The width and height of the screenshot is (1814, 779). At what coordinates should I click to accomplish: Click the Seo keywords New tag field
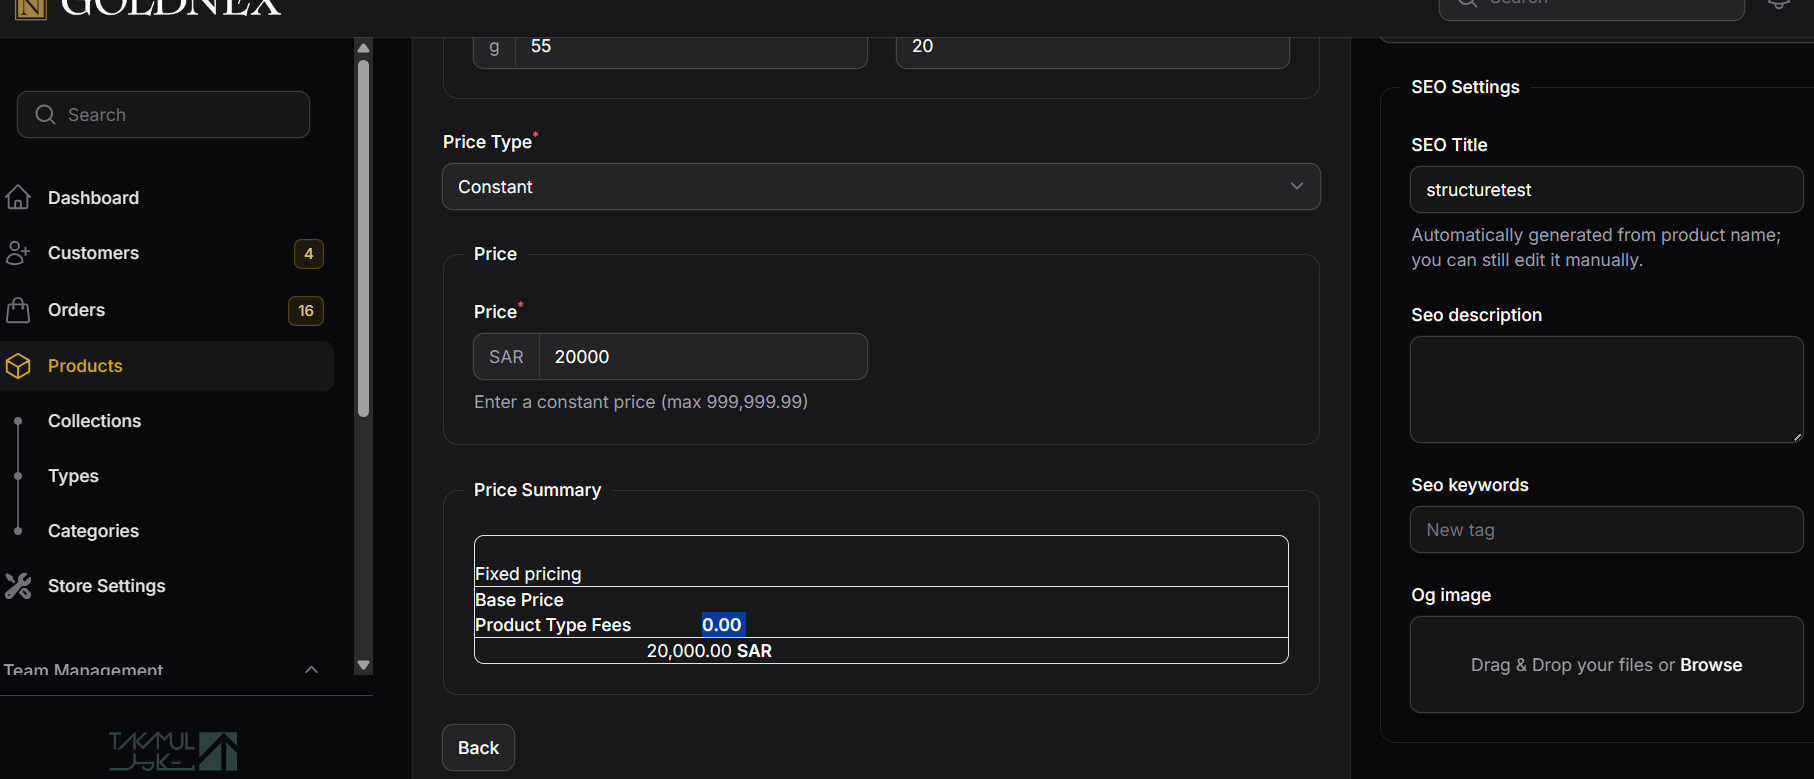click(1606, 530)
